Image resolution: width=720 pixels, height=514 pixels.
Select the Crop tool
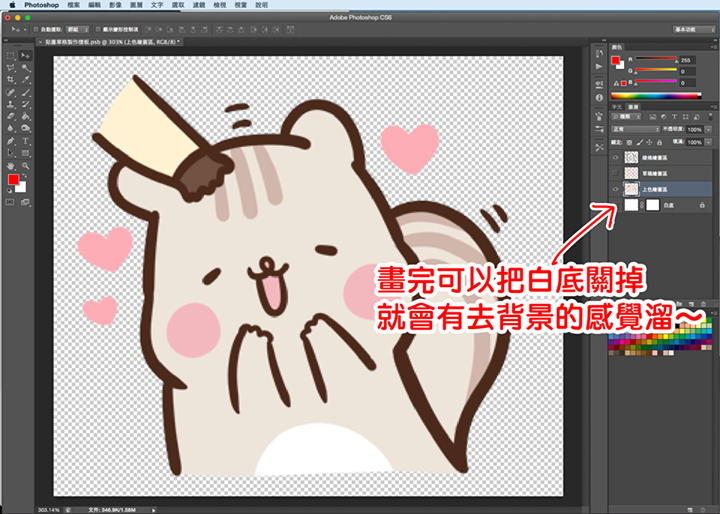tap(11, 80)
